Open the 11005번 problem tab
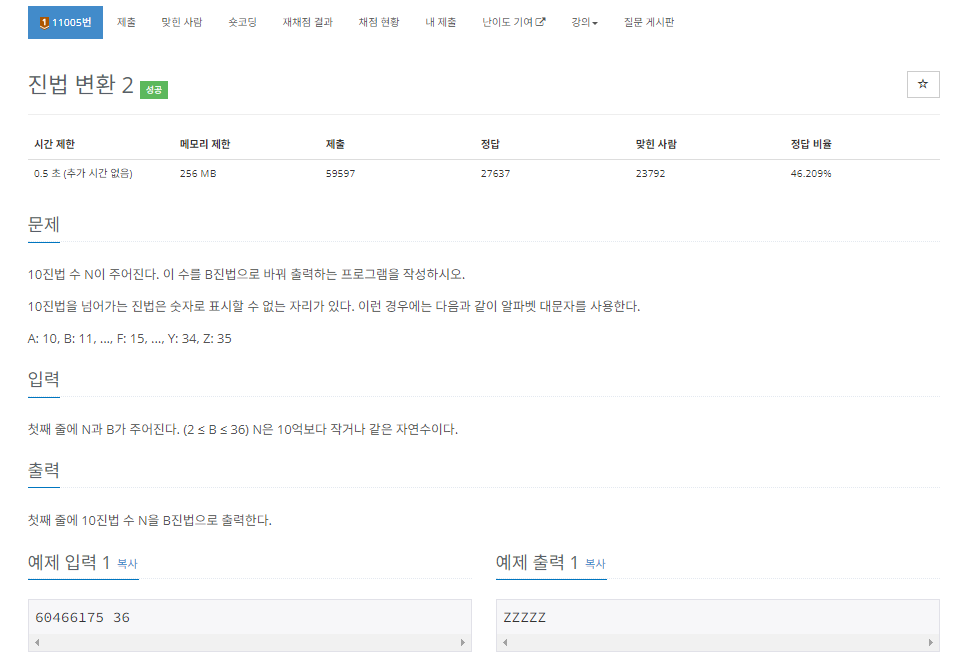 (65, 22)
